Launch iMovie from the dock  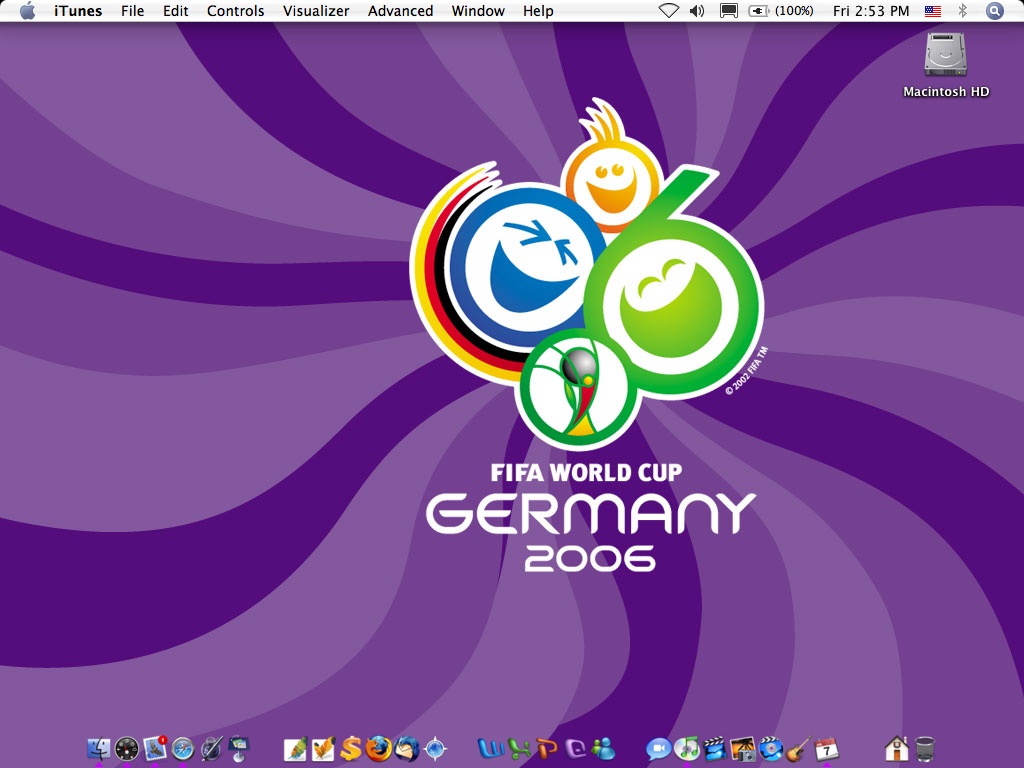(x=715, y=748)
